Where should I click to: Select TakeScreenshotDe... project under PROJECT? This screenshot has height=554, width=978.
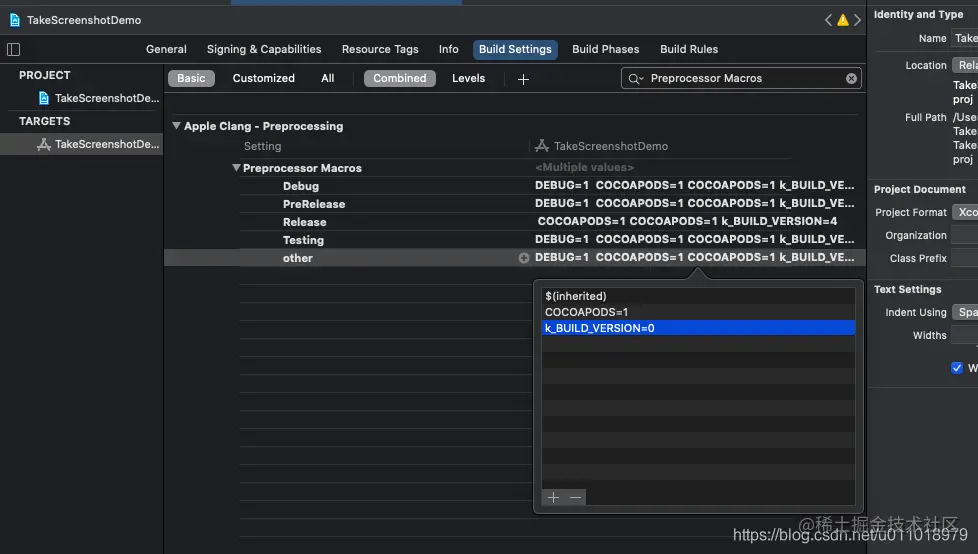pyautogui.click(x=99, y=98)
